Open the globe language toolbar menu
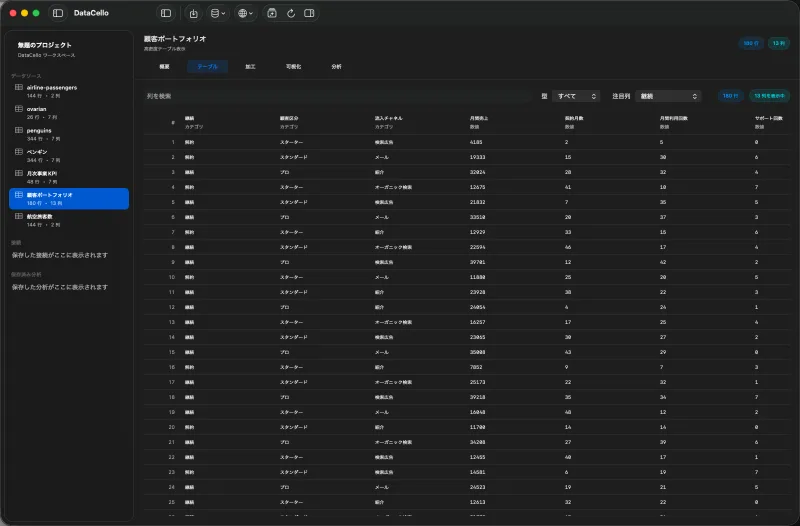This screenshot has width=800, height=526. point(245,13)
